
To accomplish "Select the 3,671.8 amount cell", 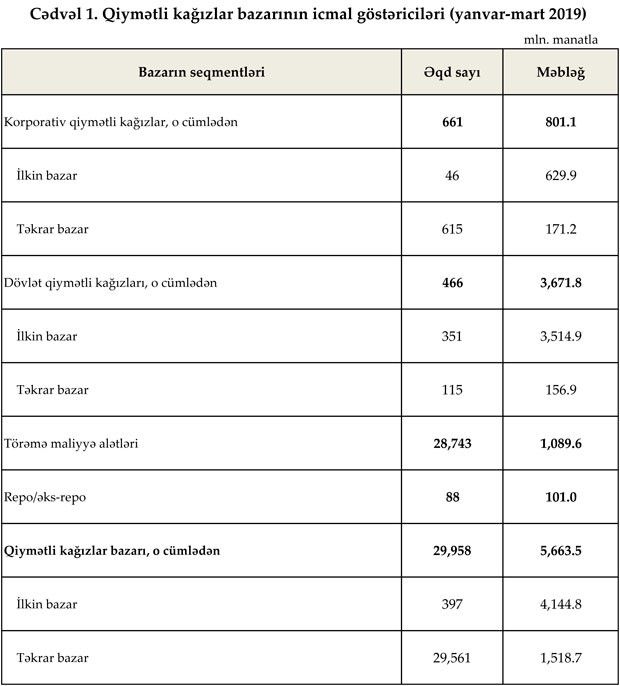I will (560, 283).
